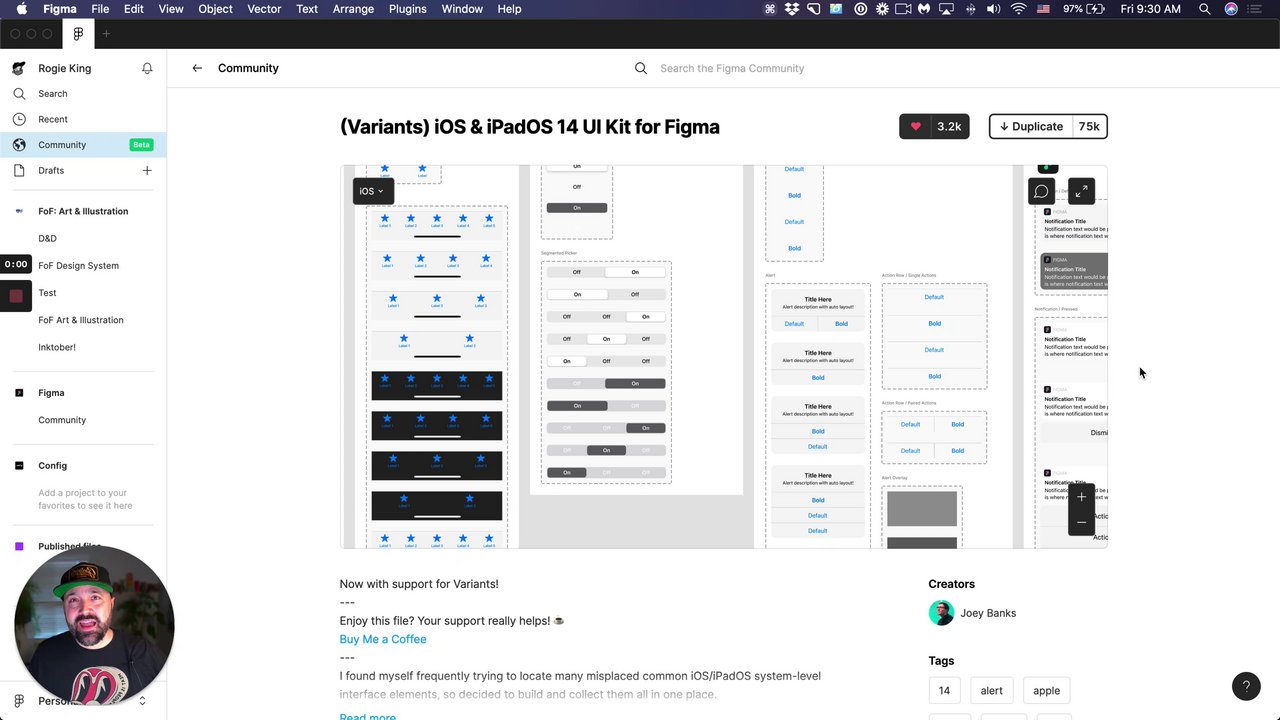Open the Arrange menu
1280x720 pixels.
click(353, 9)
